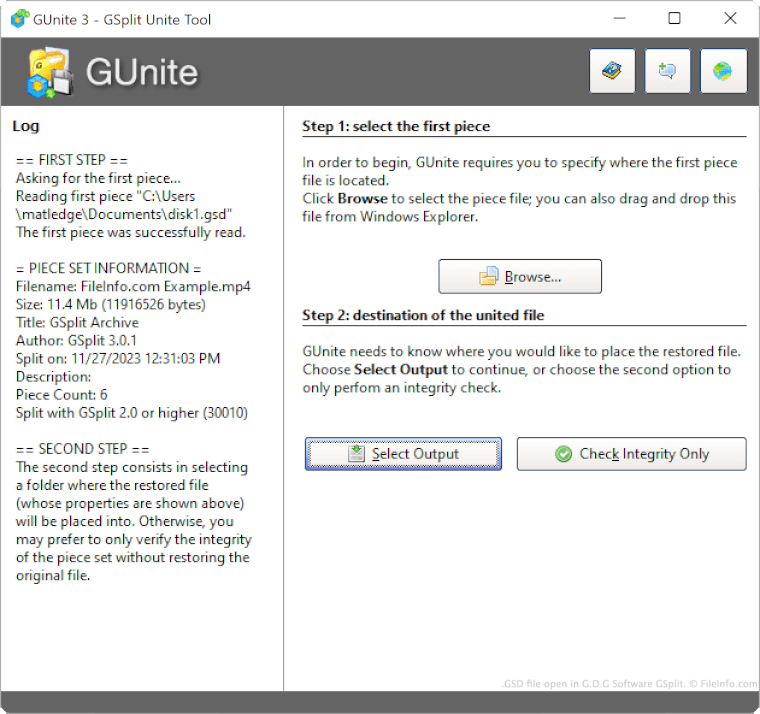The height and width of the screenshot is (714, 760).
Task: Click window title 'GUnite 3 - GSplit Unite Tool'
Action: 122,19
